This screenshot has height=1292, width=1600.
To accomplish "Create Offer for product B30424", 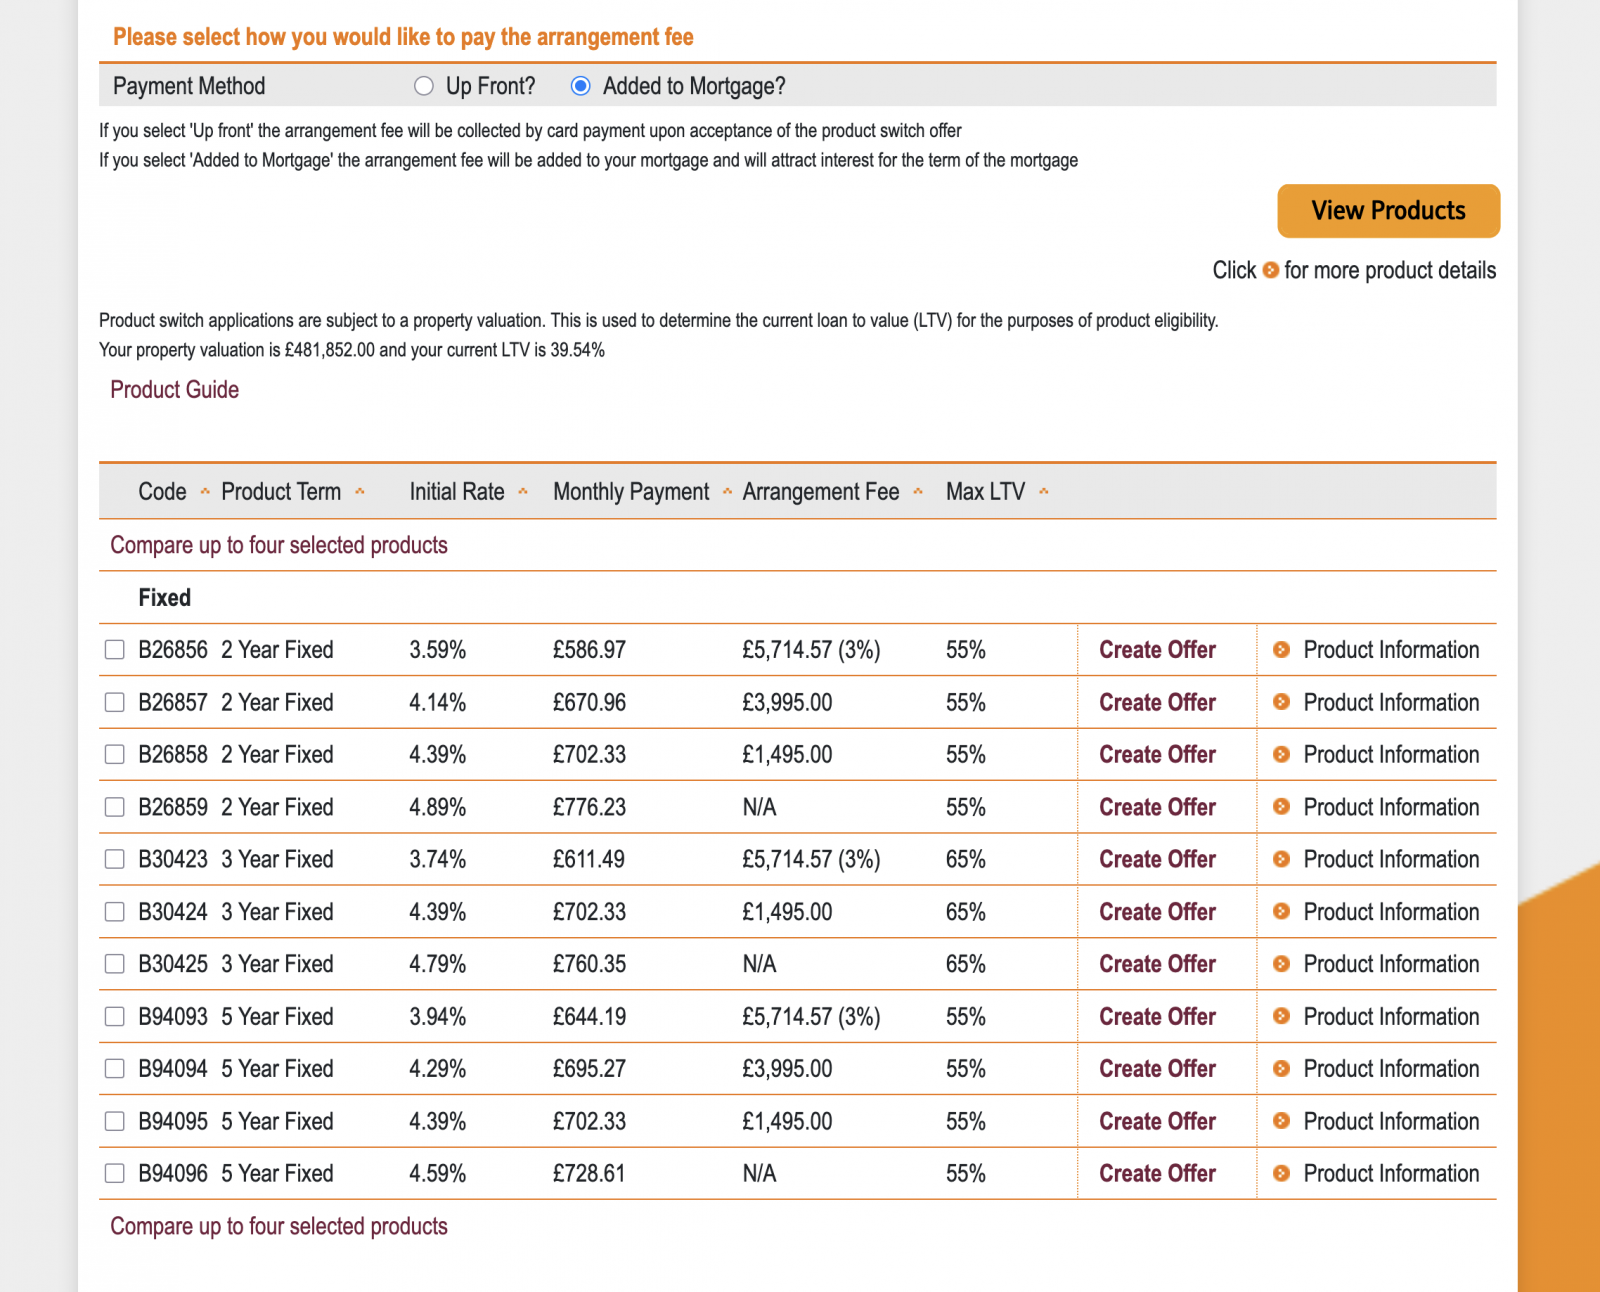I will pos(1157,912).
